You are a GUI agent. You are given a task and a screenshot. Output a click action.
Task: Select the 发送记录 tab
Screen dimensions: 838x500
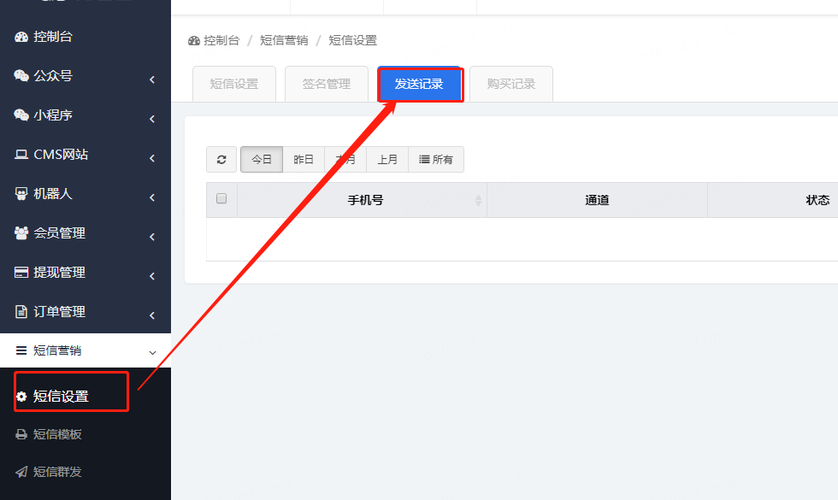coord(419,84)
